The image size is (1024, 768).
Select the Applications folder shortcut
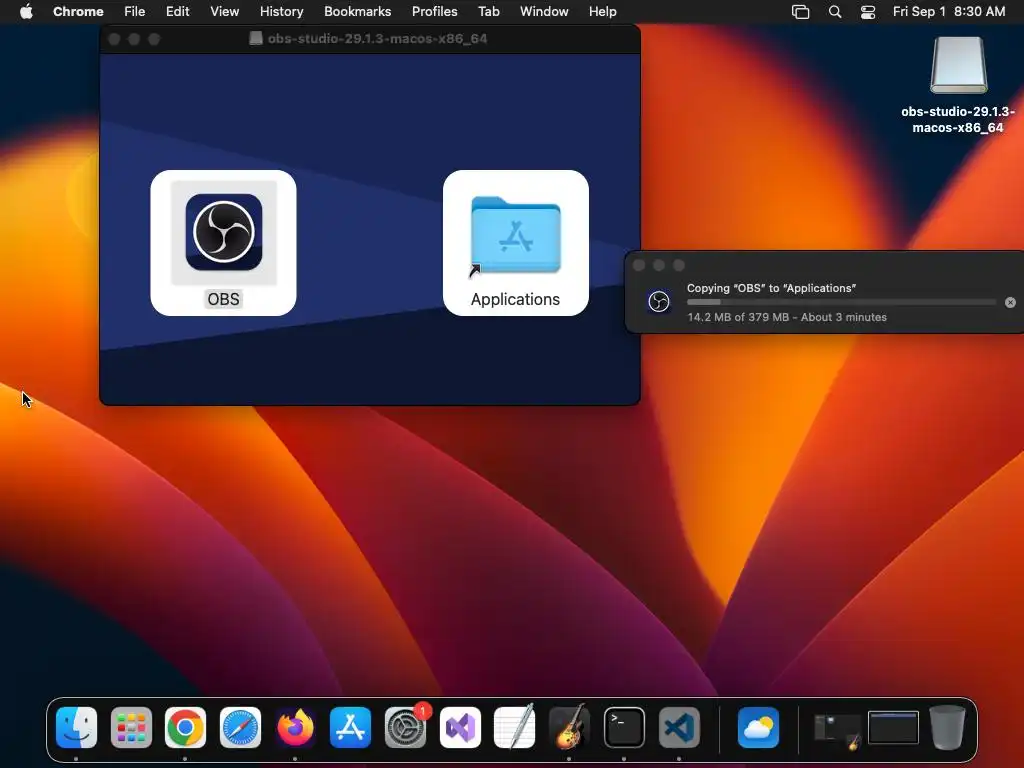[515, 234]
